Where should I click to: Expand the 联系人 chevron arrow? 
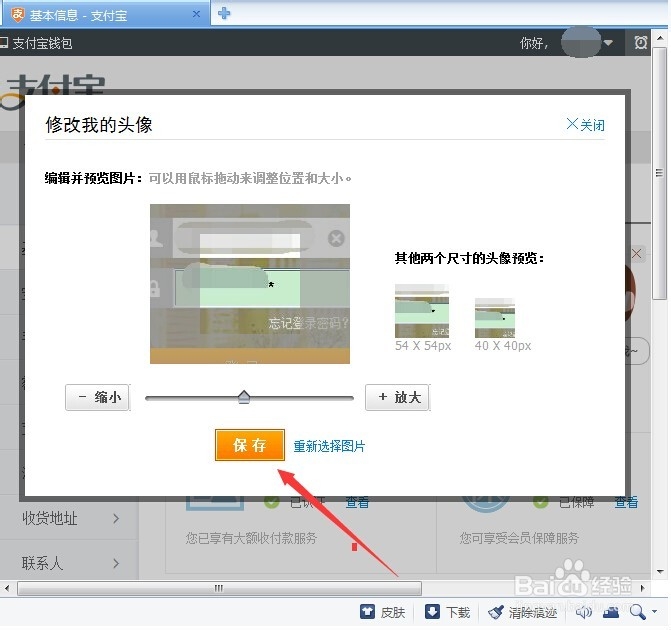[116, 563]
